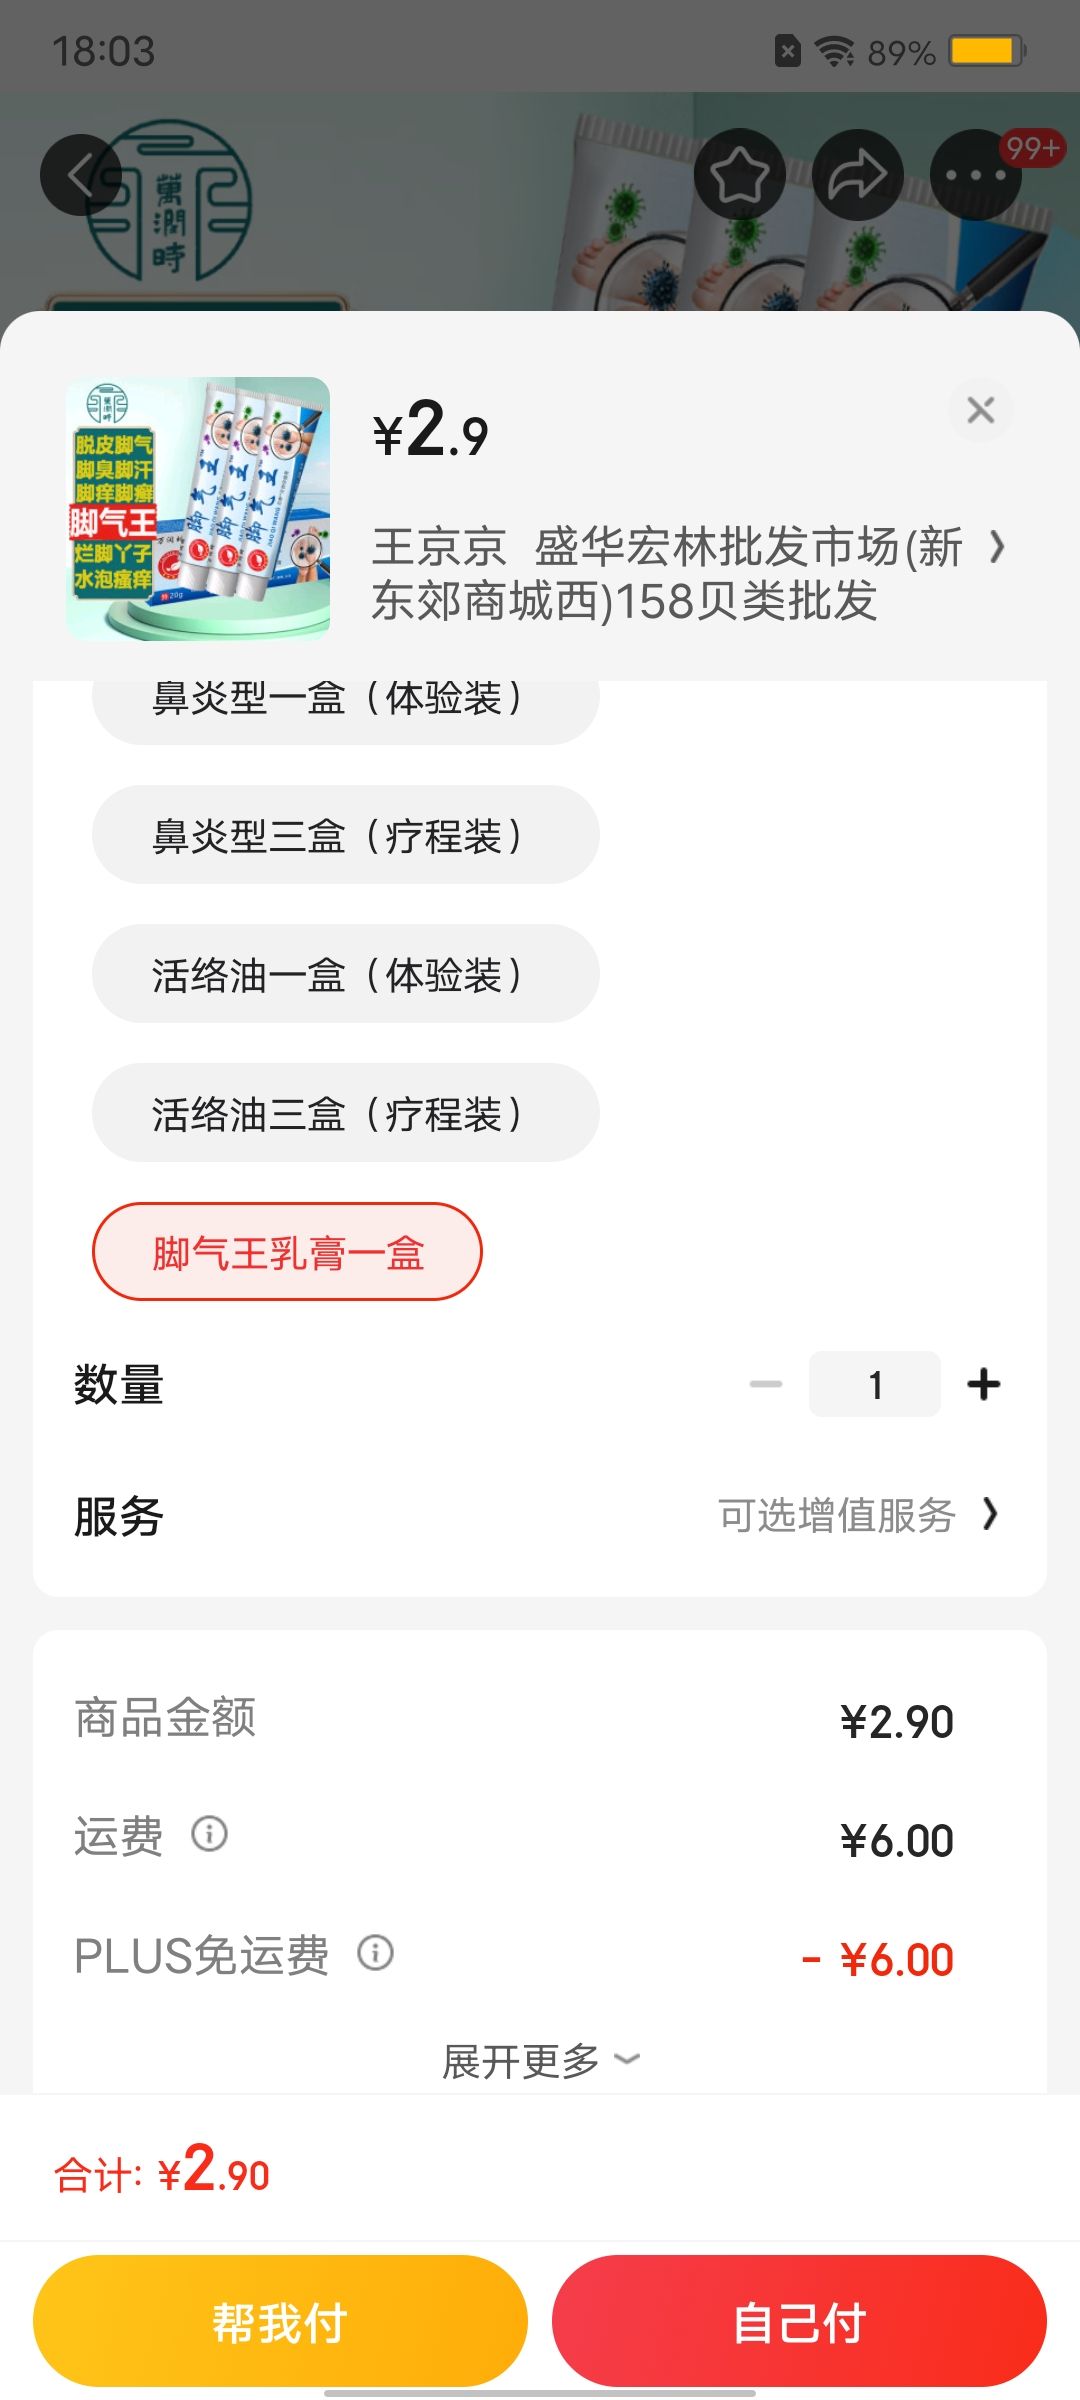Viewport: 1080px width, 2400px height.
Task: Open delivery address chevron for 王京京
Action: pos(996,547)
